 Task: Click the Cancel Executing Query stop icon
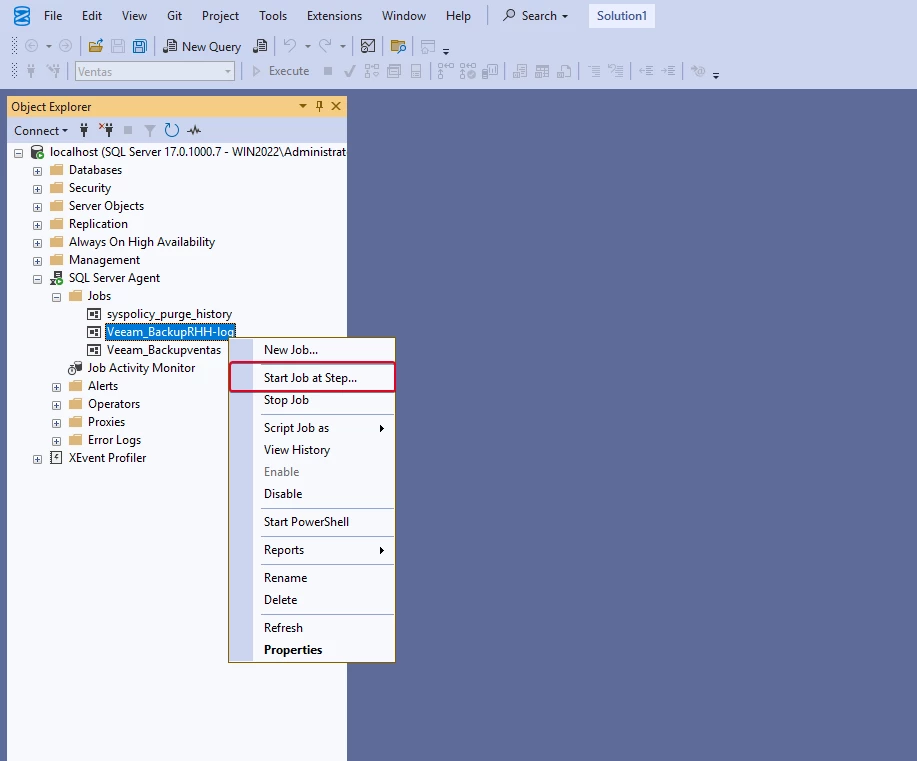pos(328,71)
